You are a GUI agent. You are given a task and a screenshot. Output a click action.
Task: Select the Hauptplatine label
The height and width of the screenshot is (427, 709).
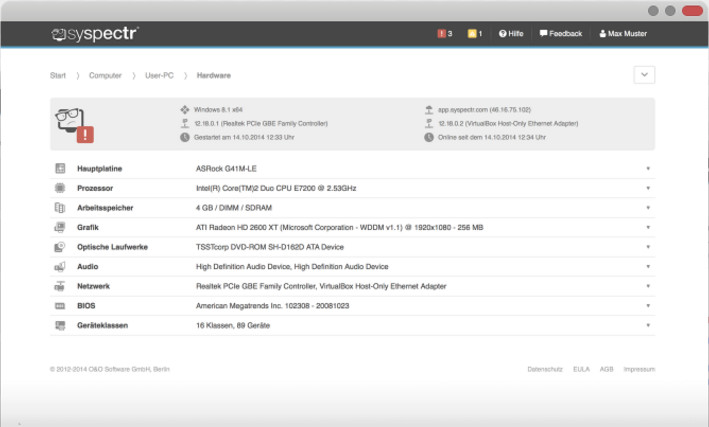pyautogui.click(x=99, y=169)
